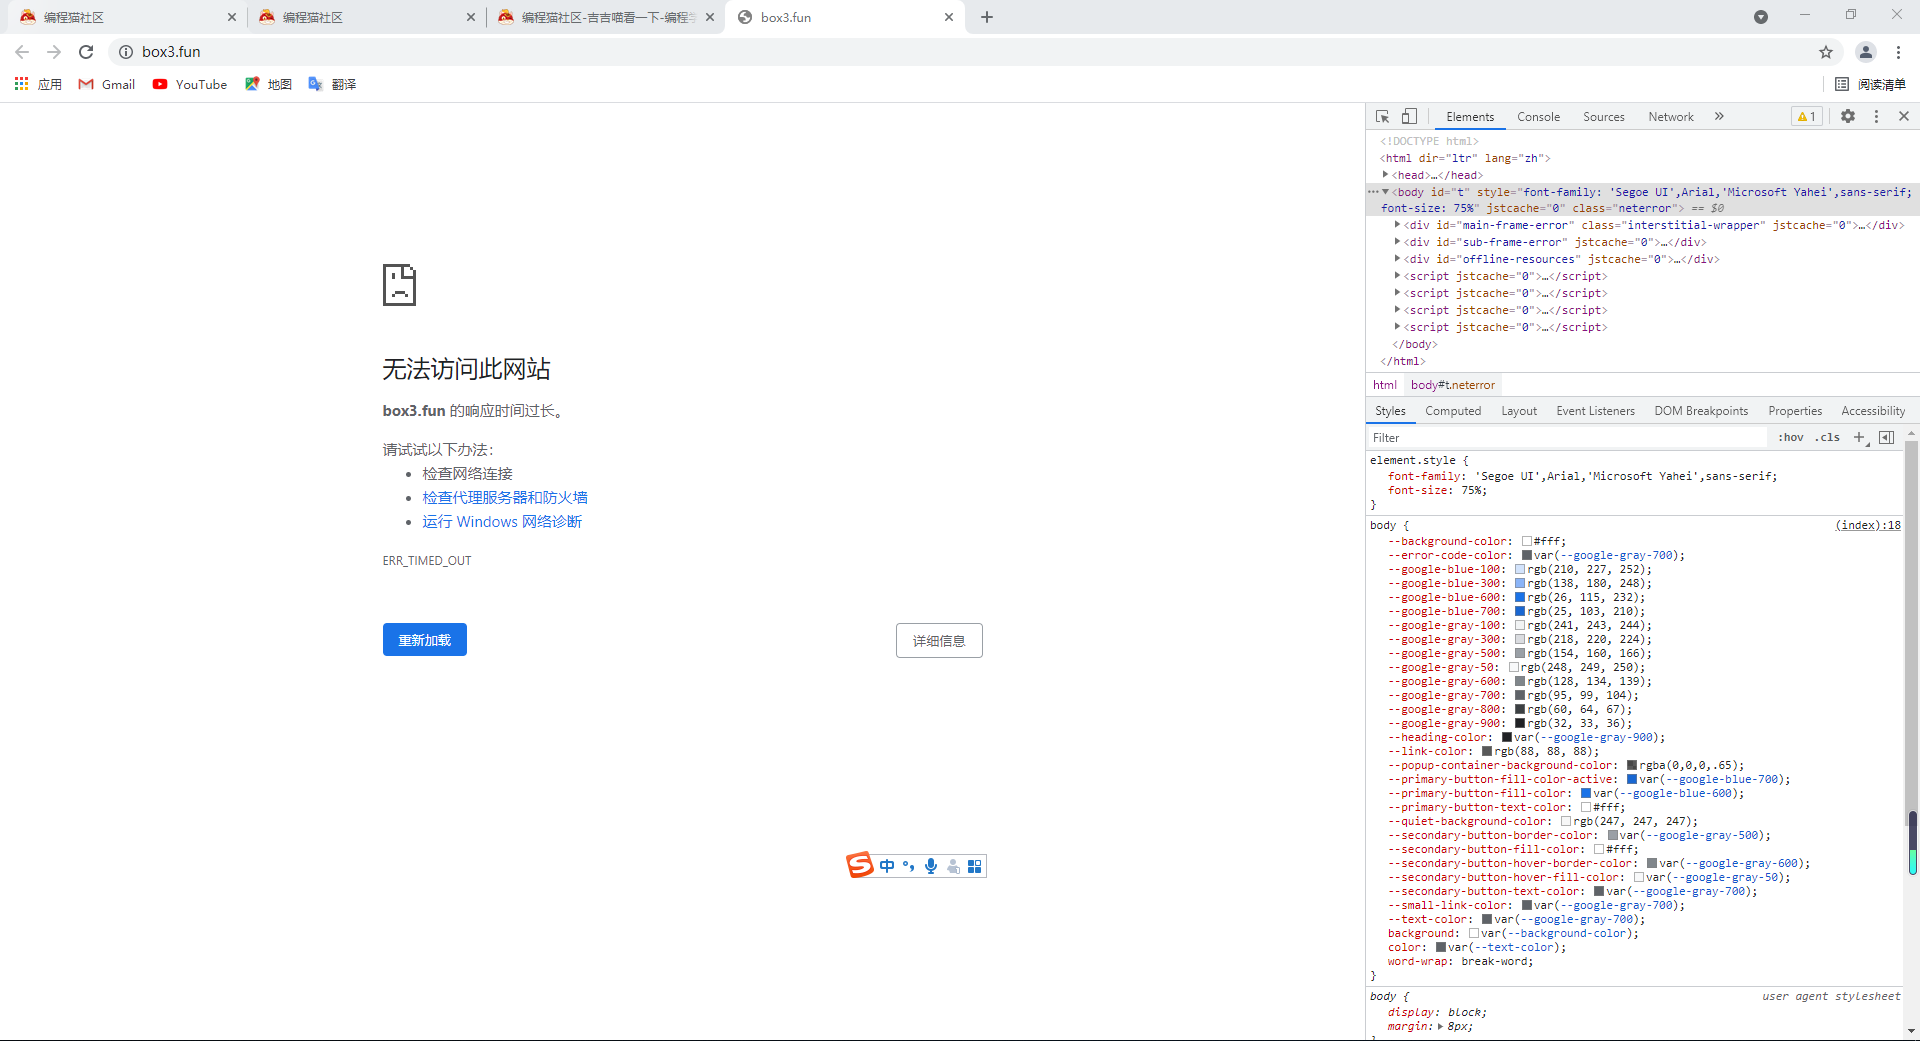Click the inspect element picker icon

[x=1382, y=117]
